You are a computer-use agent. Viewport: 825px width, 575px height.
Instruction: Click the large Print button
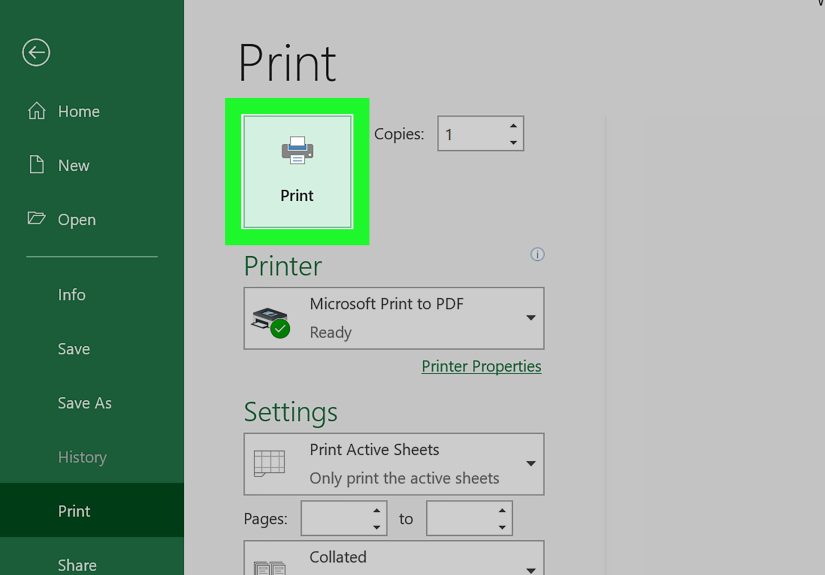(x=297, y=172)
